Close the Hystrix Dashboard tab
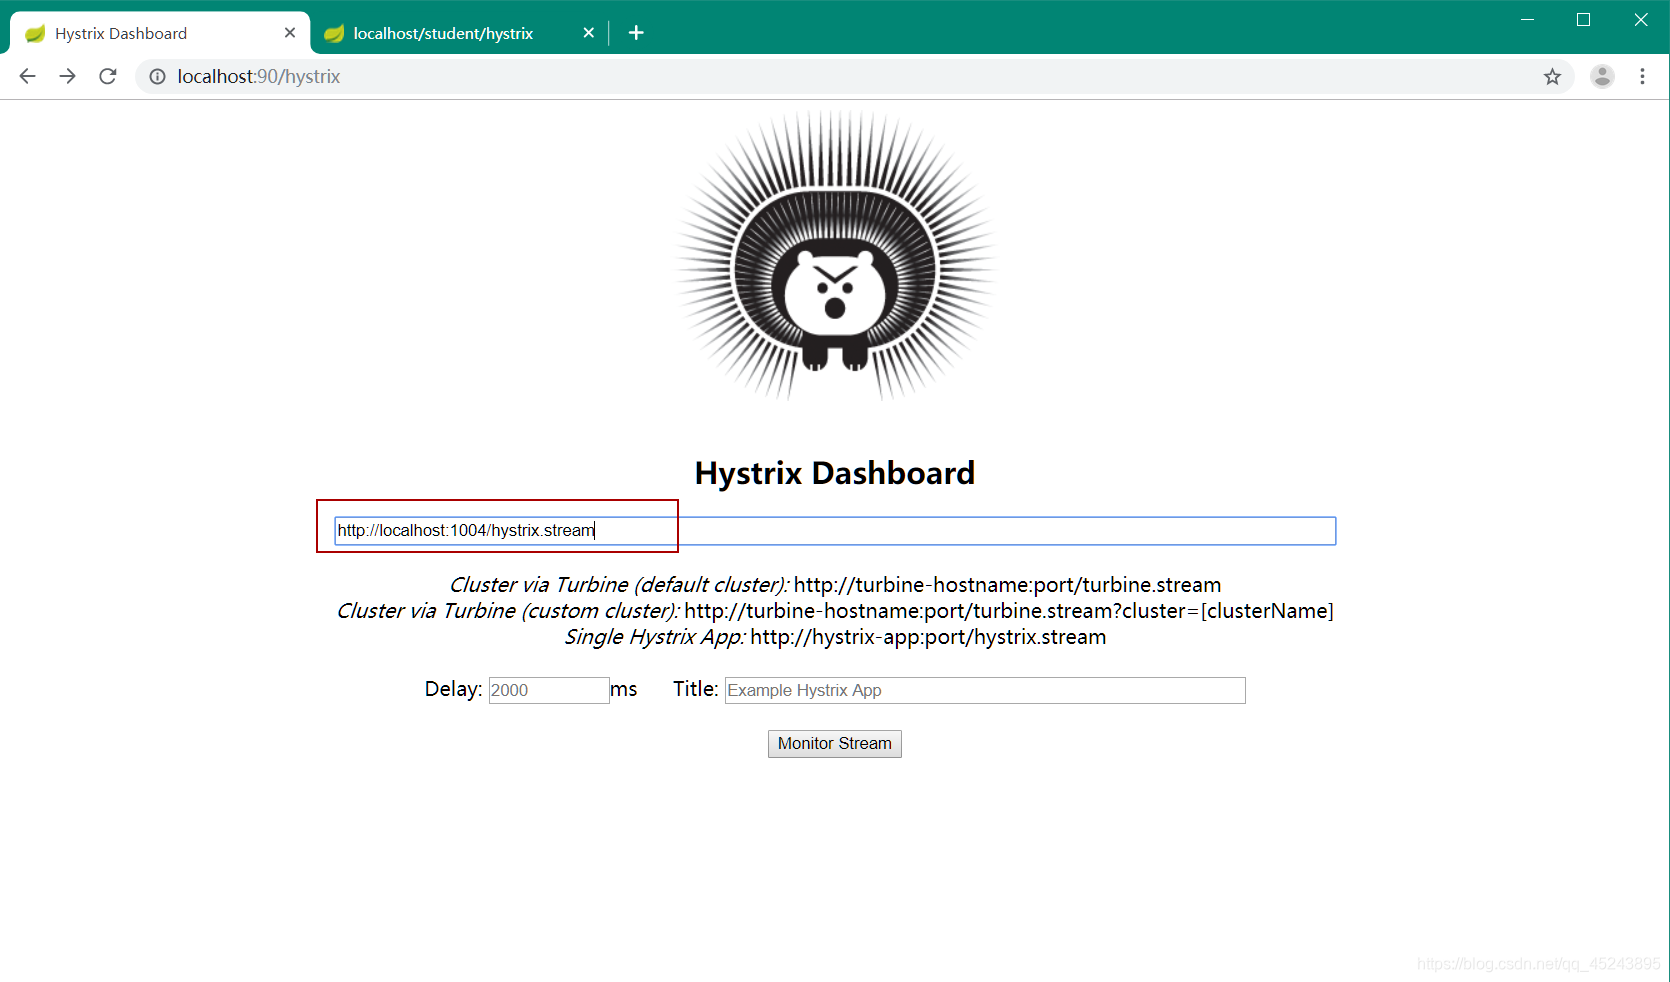The image size is (1670, 982). (x=290, y=33)
